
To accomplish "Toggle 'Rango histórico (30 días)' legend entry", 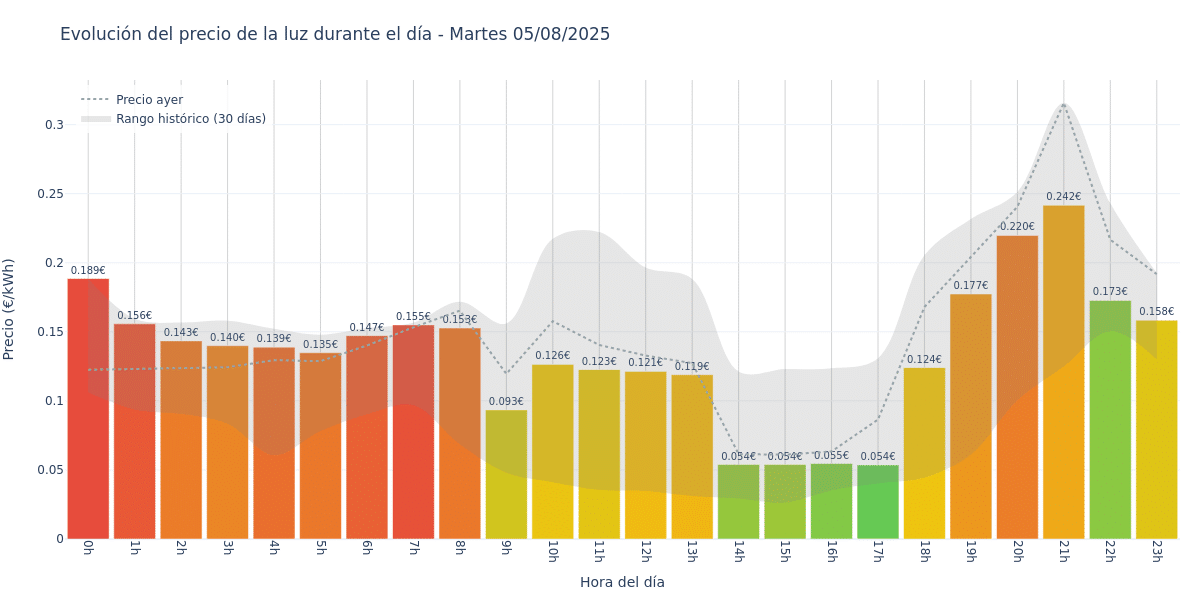I will point(173,119).
